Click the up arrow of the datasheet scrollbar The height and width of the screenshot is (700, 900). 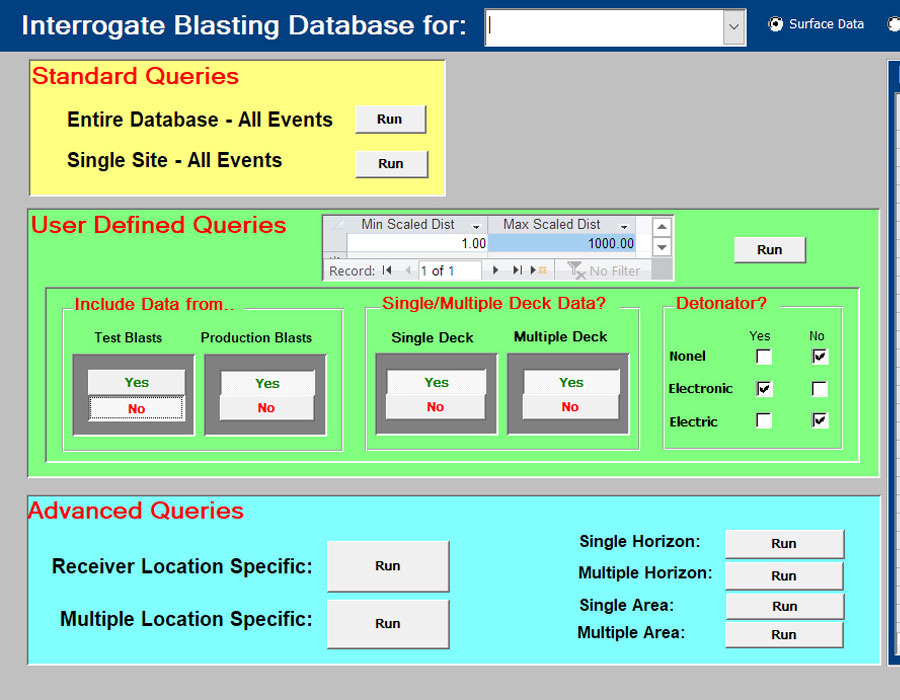(x=661, y=226)
